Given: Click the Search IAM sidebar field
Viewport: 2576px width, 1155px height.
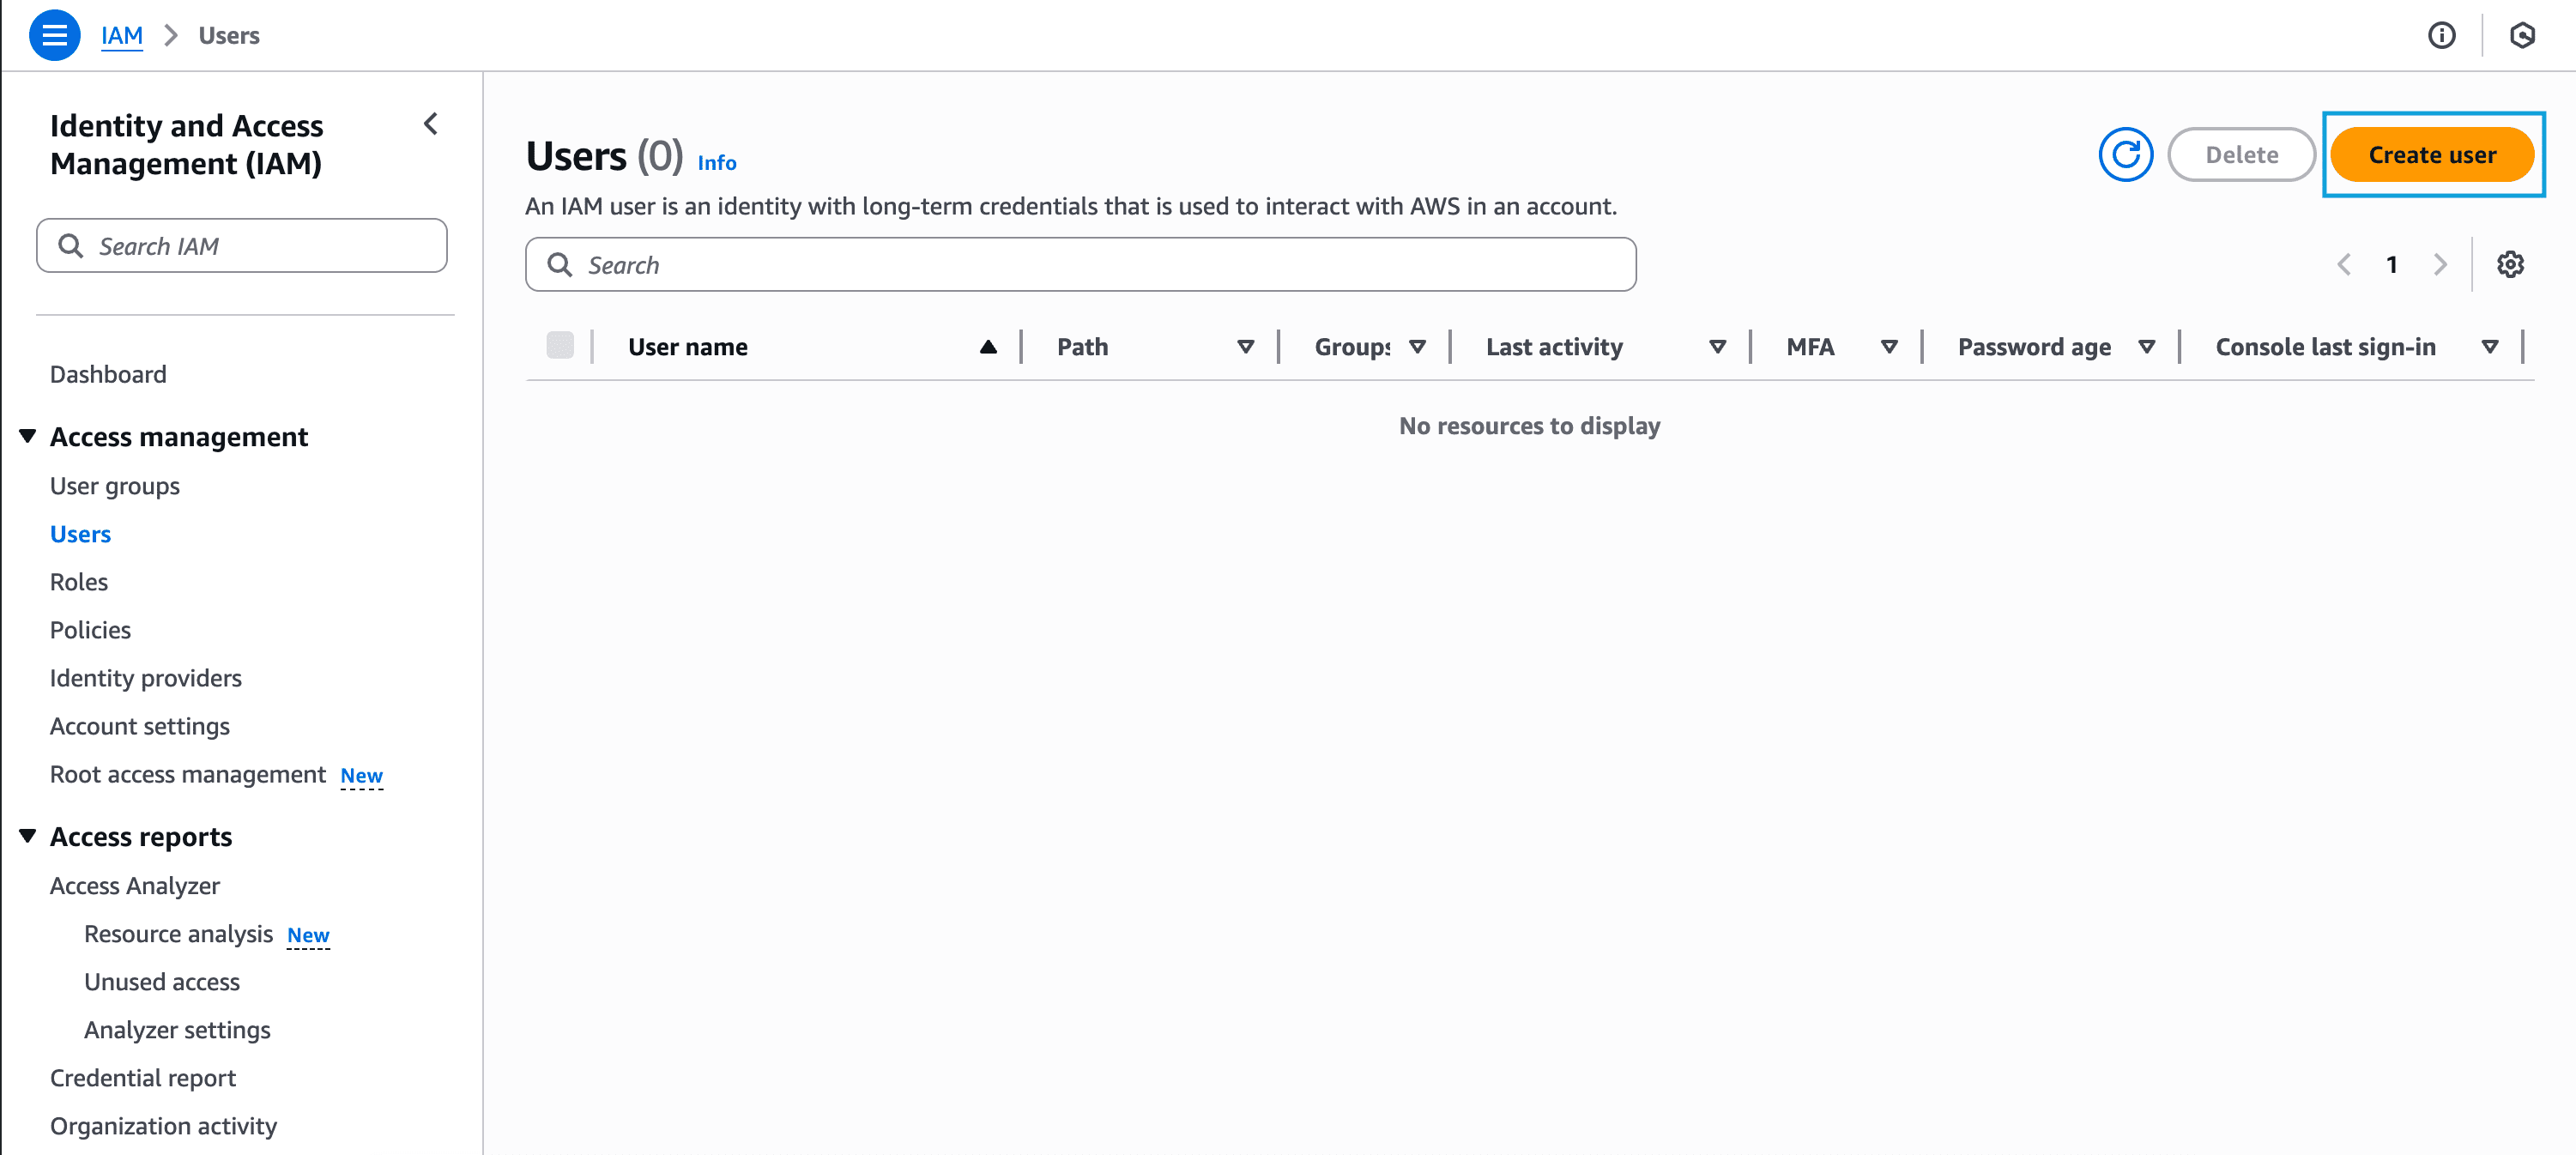Looking at the screenshot, I should tap(242, 246).
